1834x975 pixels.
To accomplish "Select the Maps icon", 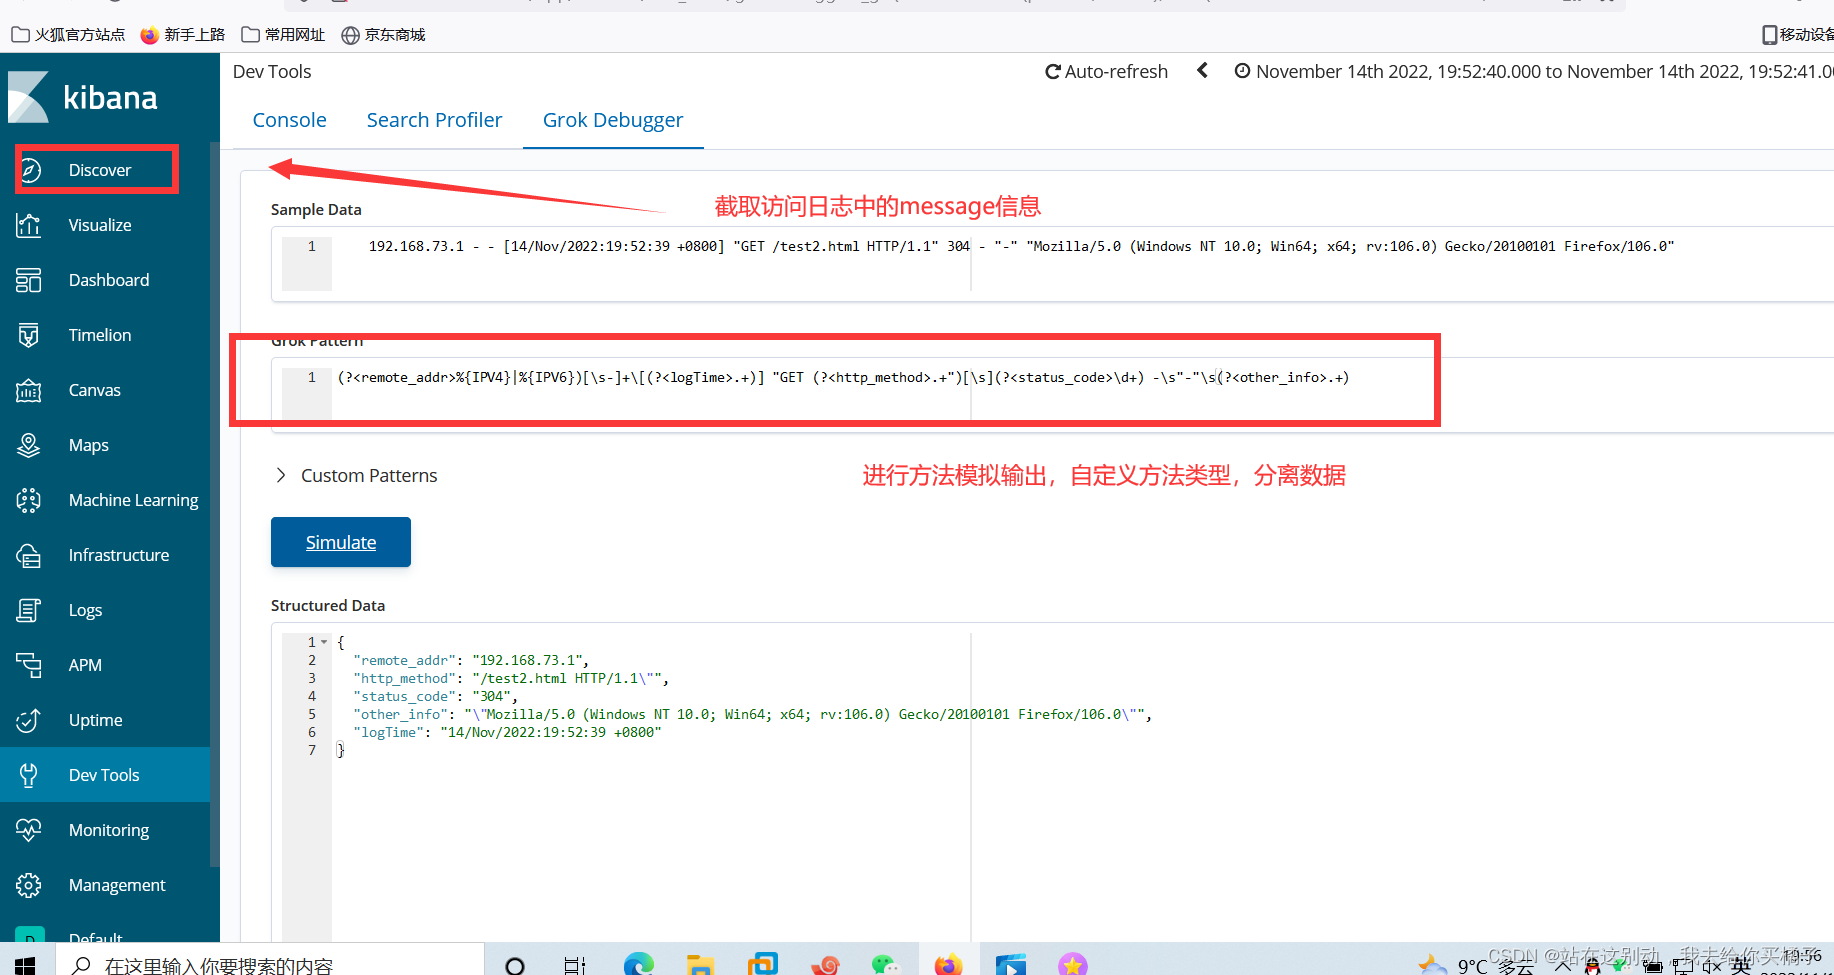I will pos(88,444).
